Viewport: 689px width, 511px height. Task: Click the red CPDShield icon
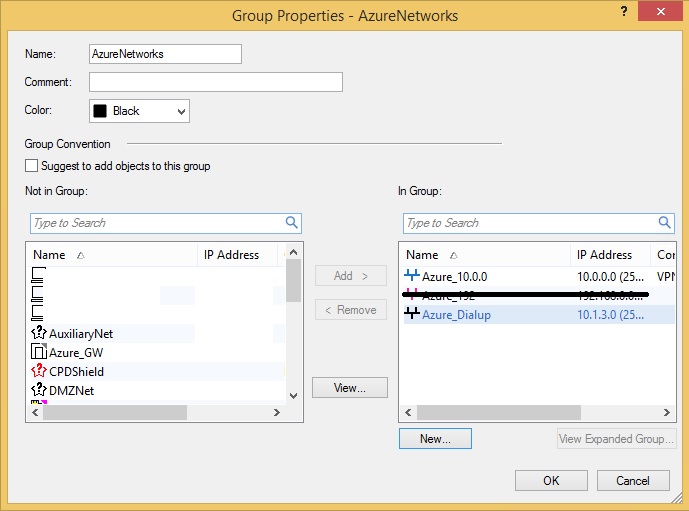click(39, 371)
